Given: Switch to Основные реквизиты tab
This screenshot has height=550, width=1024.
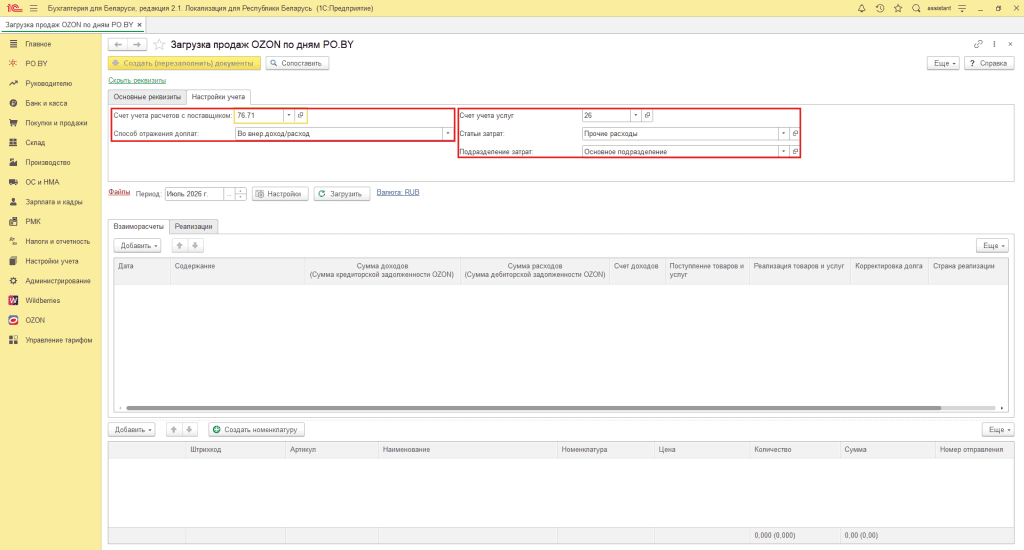Looking at the screenshot, I should [147, 97].
